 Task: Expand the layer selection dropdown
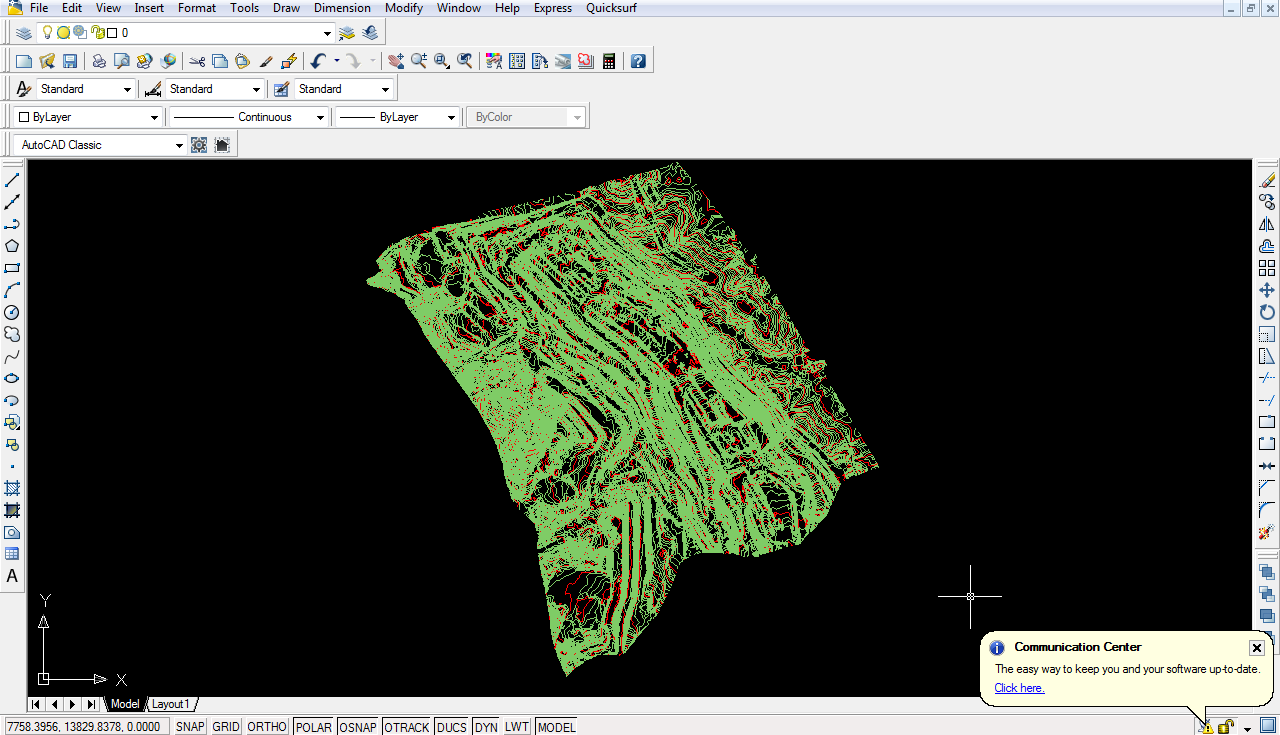(x=327, y=33)
